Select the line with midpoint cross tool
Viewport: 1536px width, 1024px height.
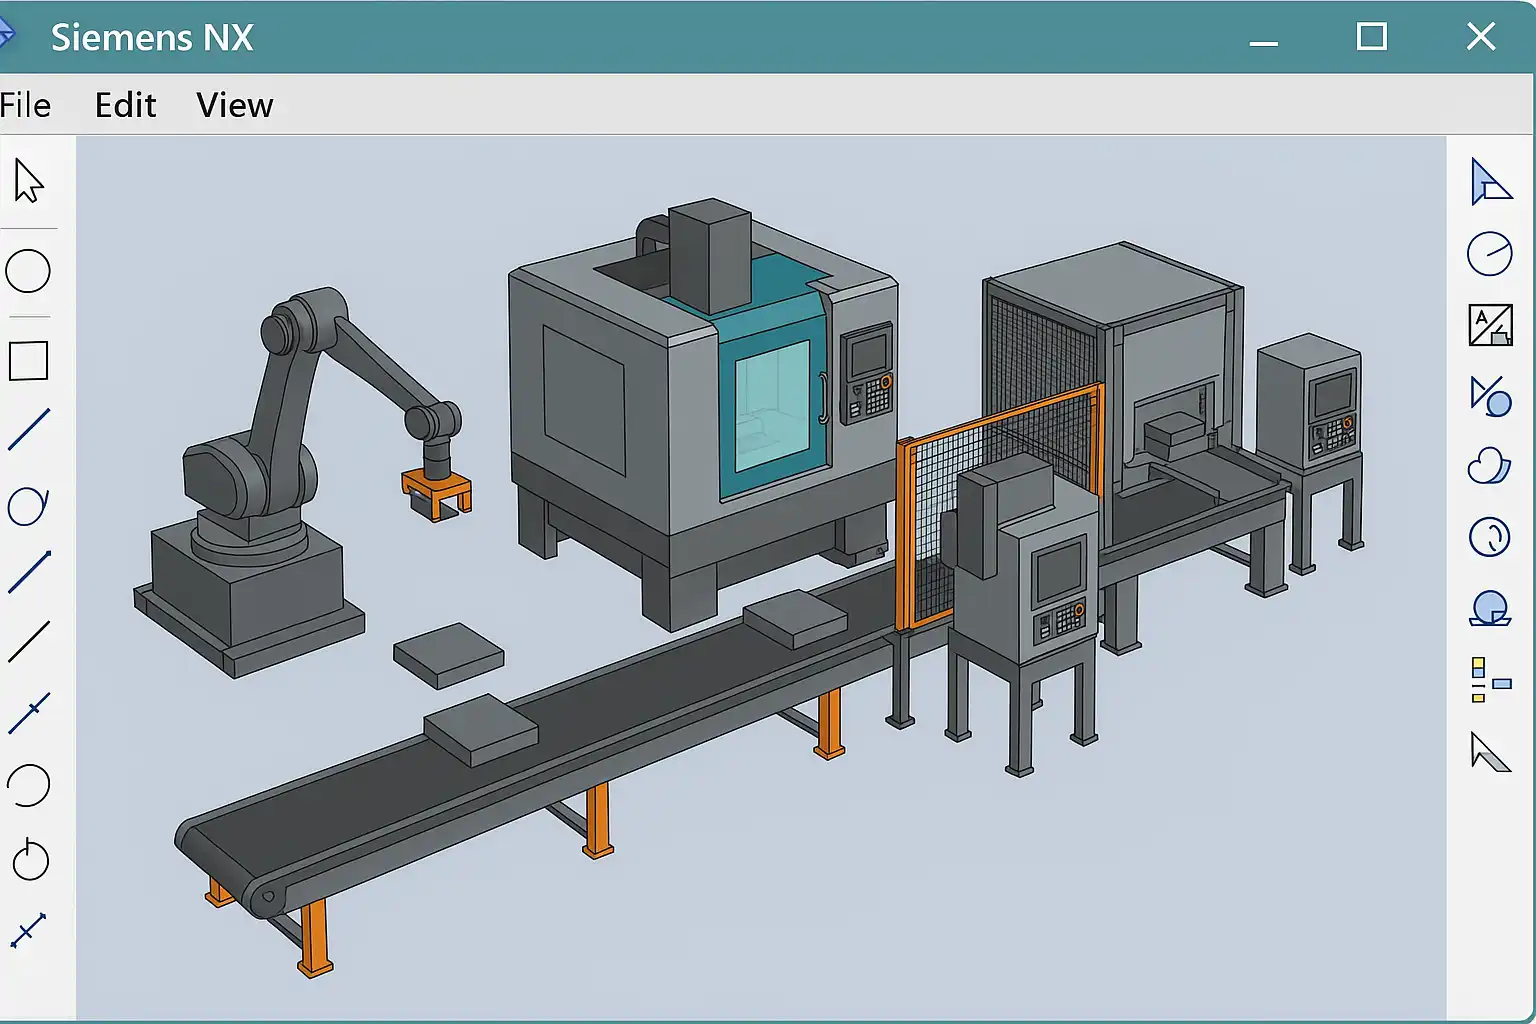[x=29, y=712]
